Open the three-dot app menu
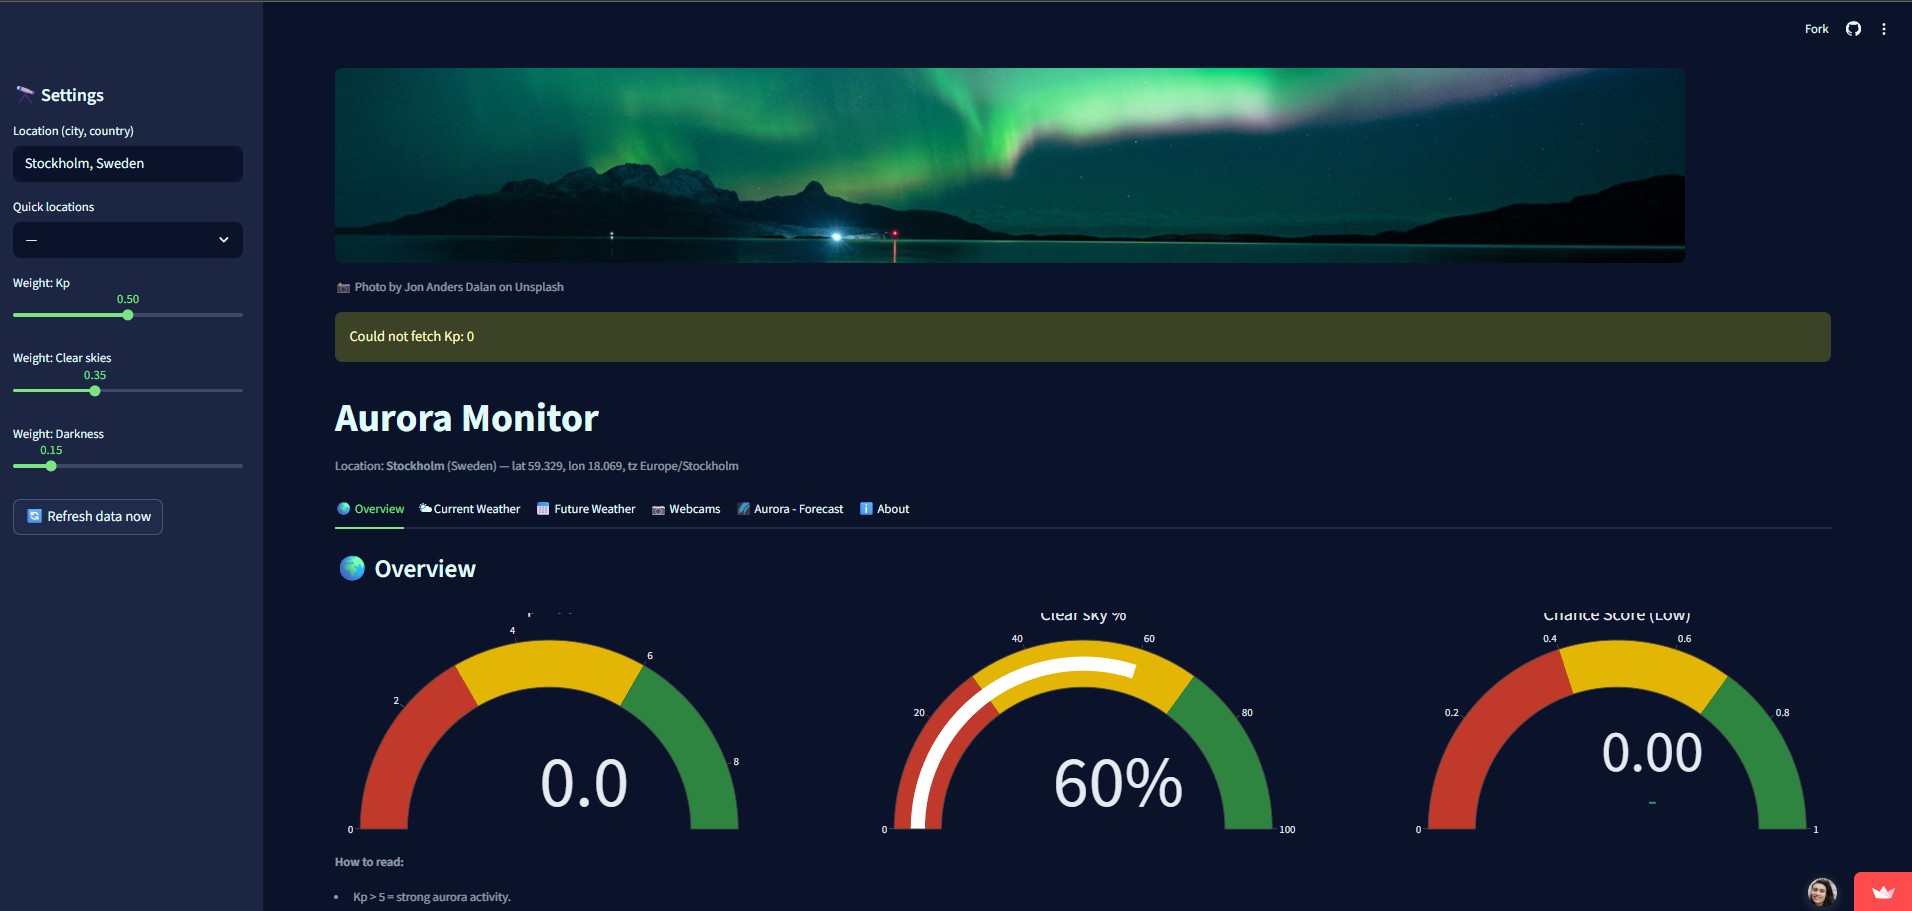This screenshot has height=911, width=1912. tap(1884, 29)
